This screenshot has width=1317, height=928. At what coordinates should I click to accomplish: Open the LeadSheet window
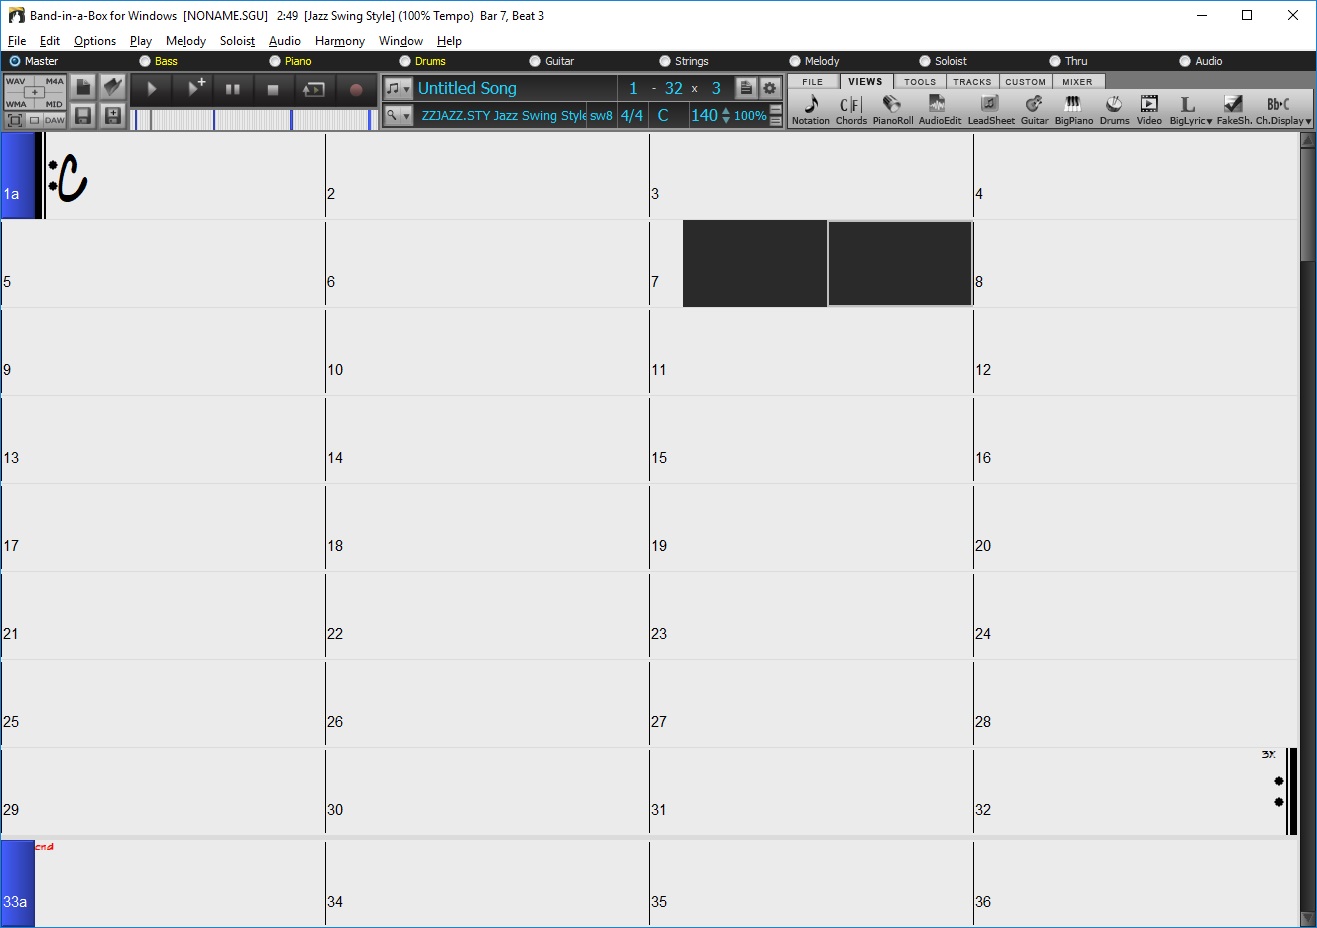[x=990, y=109]
